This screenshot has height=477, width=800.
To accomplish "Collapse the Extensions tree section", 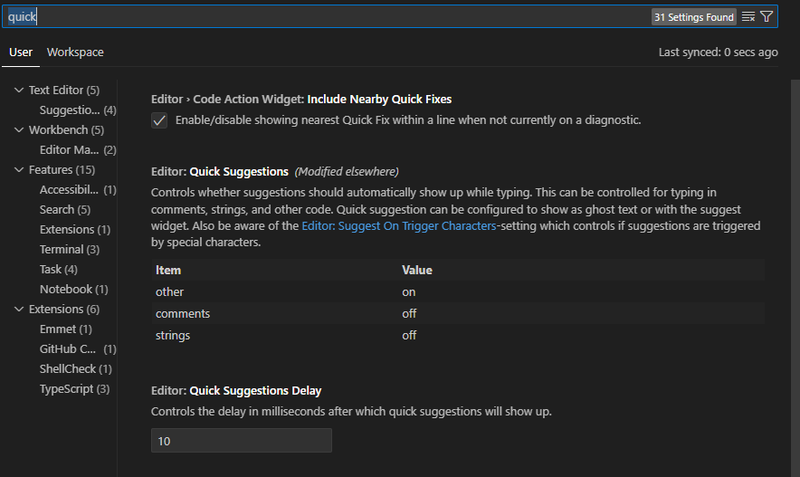I will point(19,309).
